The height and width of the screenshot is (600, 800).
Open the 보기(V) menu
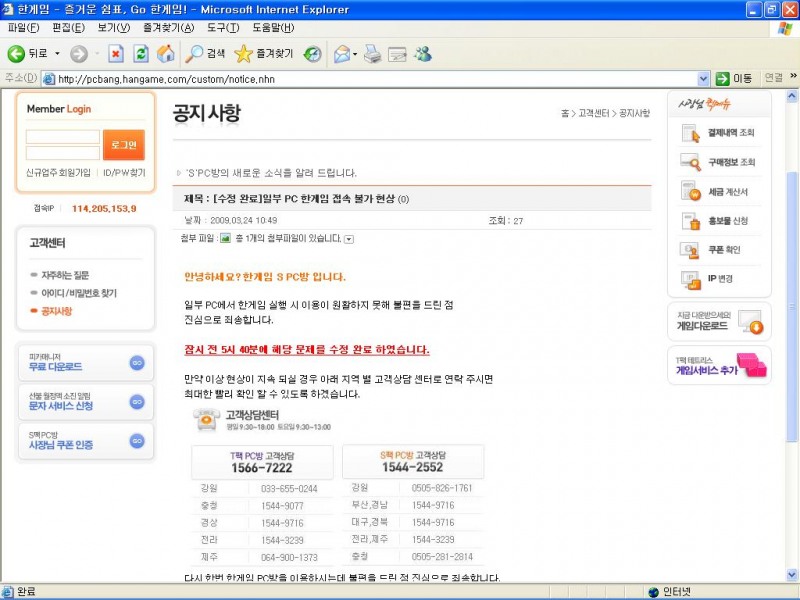(x=114, y=28)
